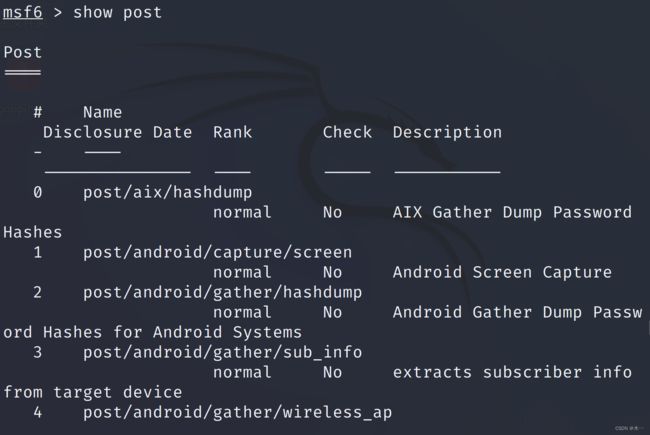The width and height of the screenshot is (650, 435).
Task: Click the Post section heading
Action: [23, 53]
